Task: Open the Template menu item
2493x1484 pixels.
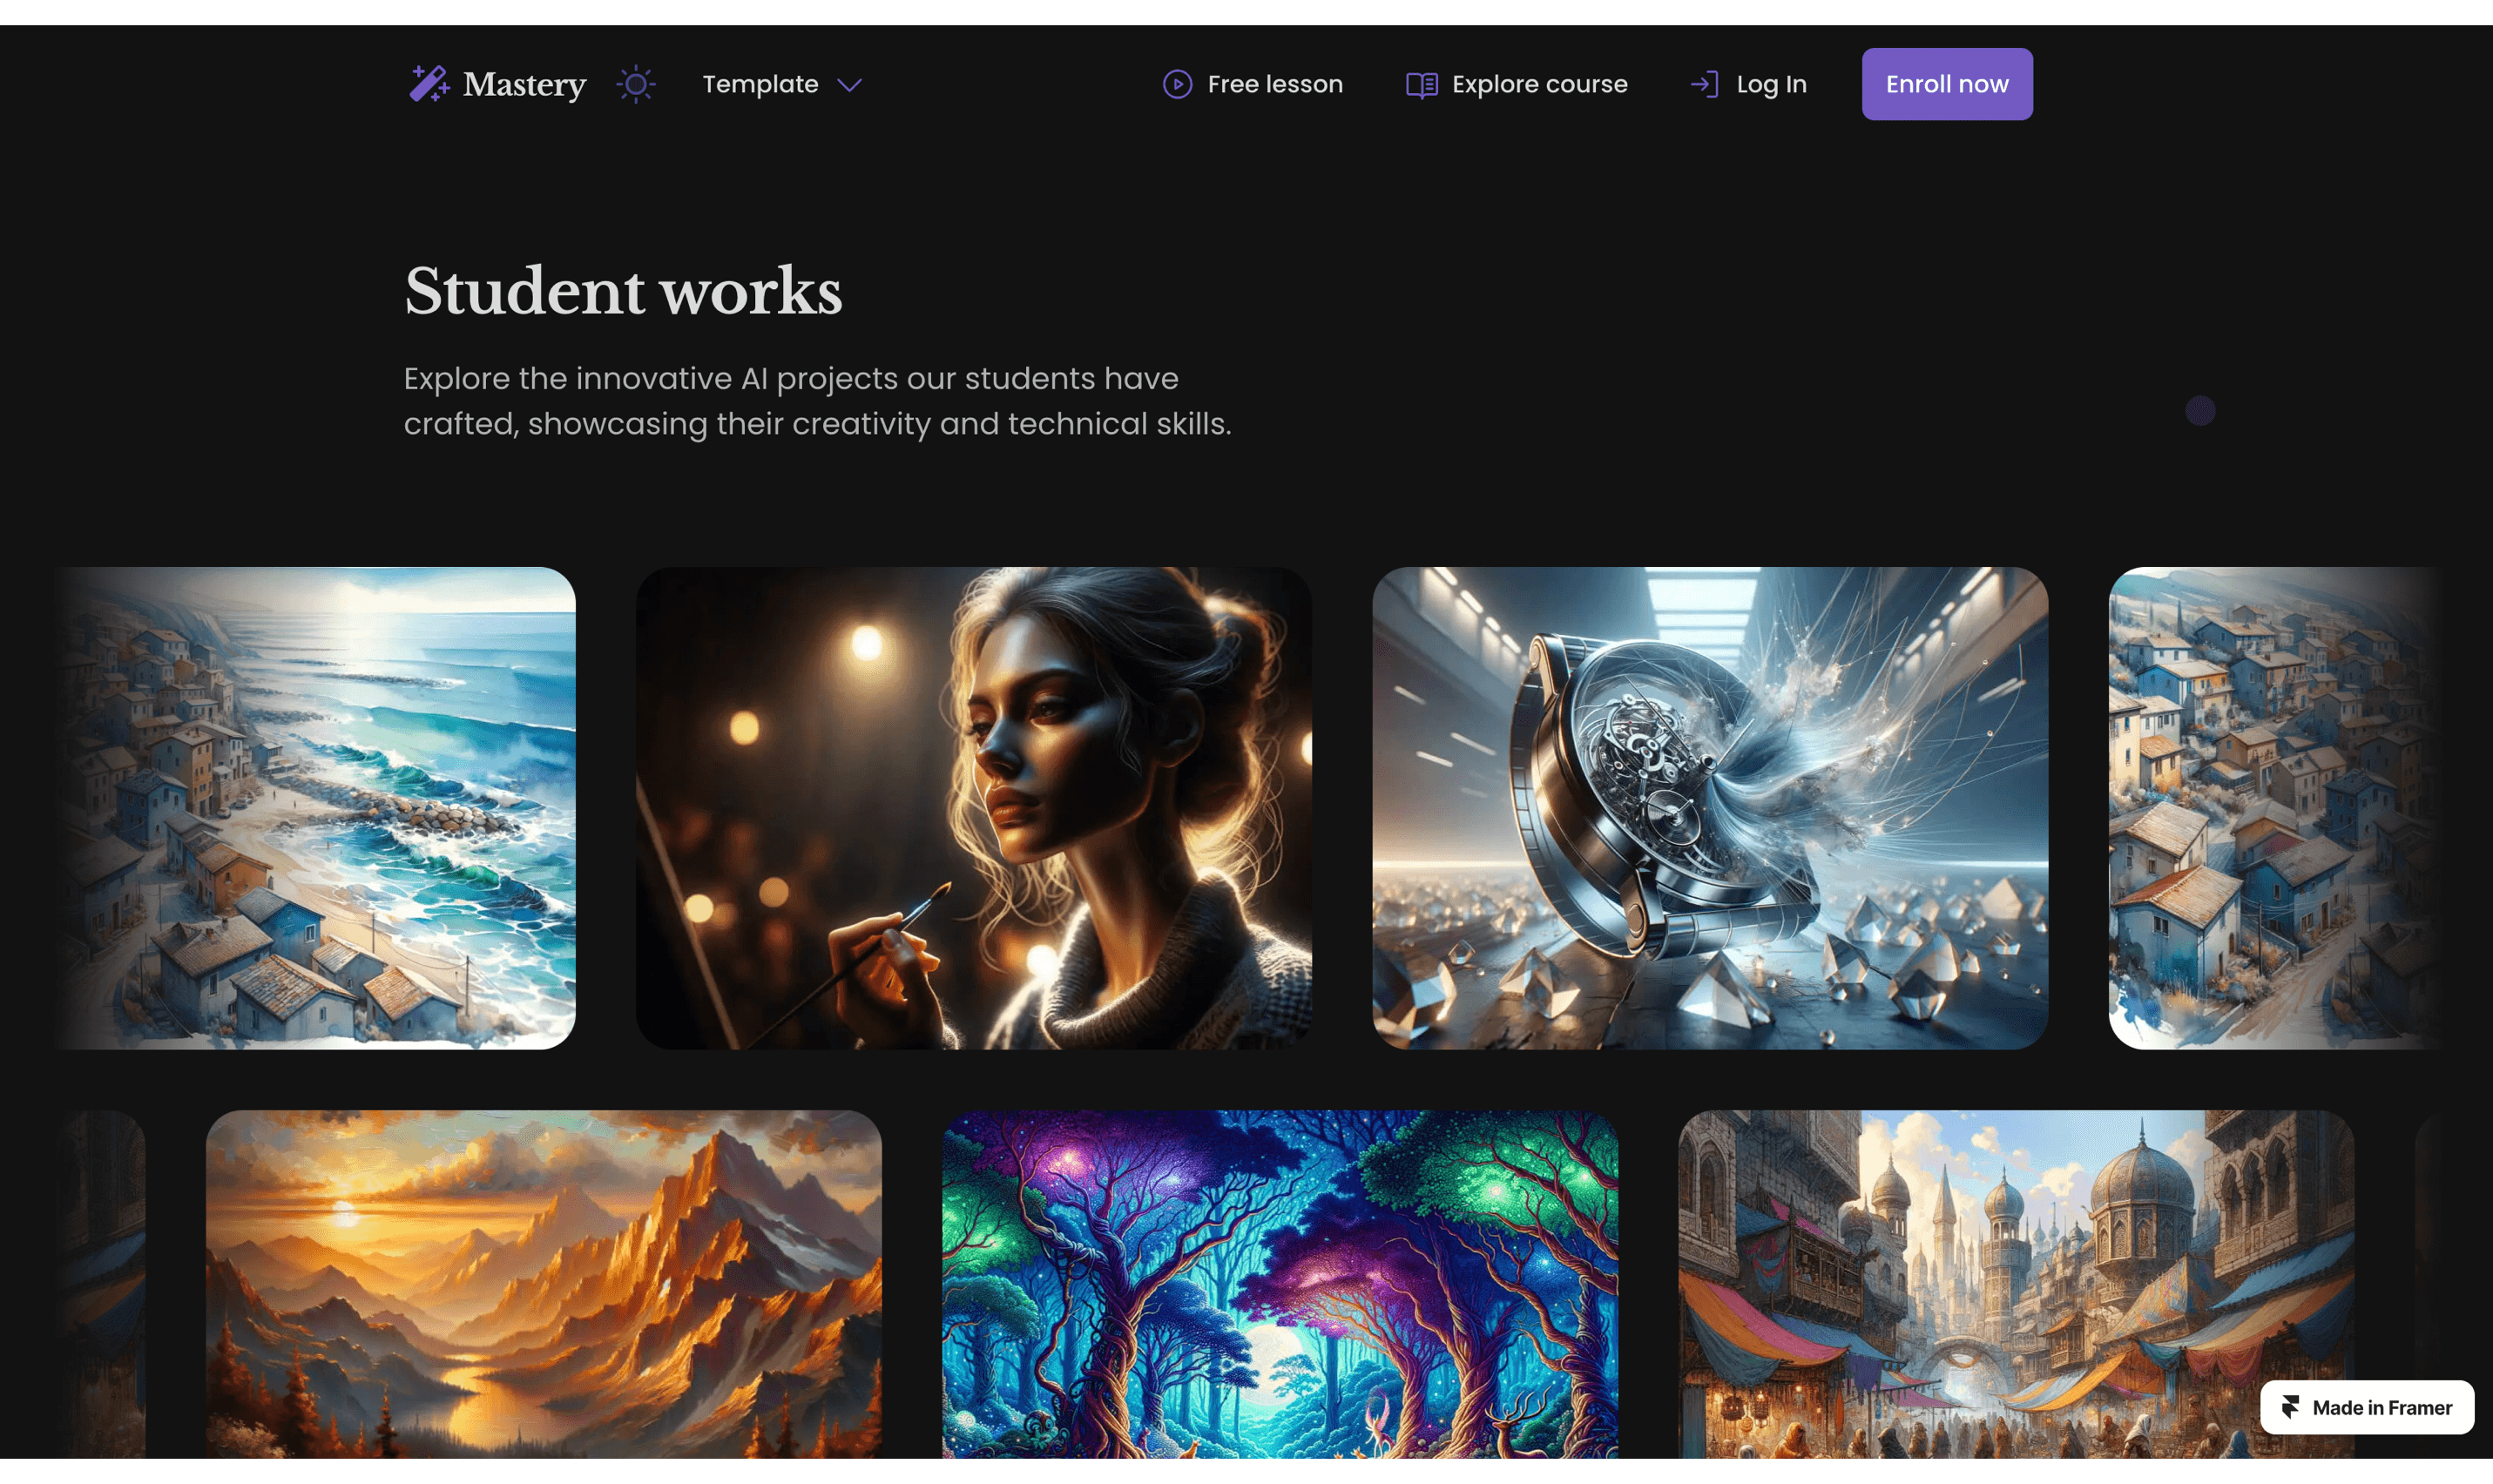Action: (760, 84)
